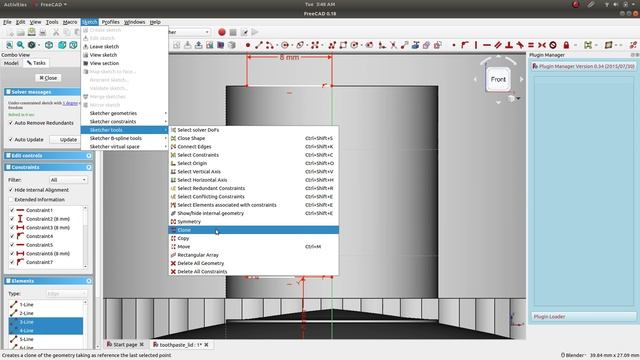
Task: Uncheck the Constraint4 checkbox
Action: [12, 236]
